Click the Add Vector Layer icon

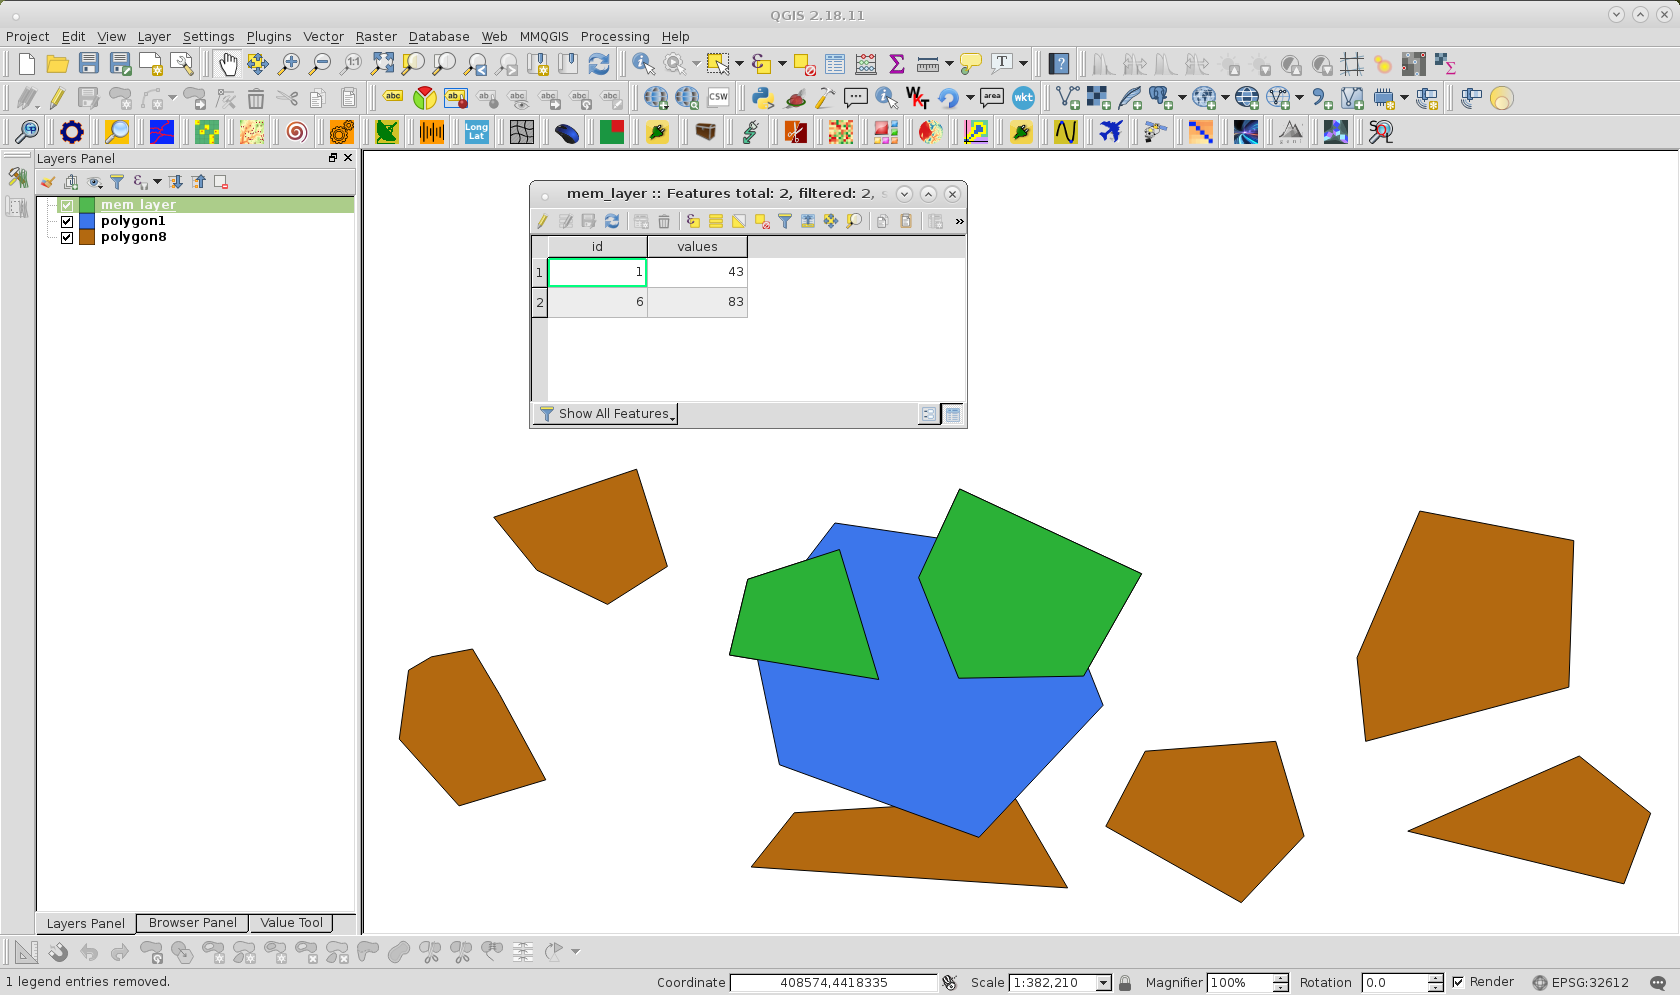1068,98
